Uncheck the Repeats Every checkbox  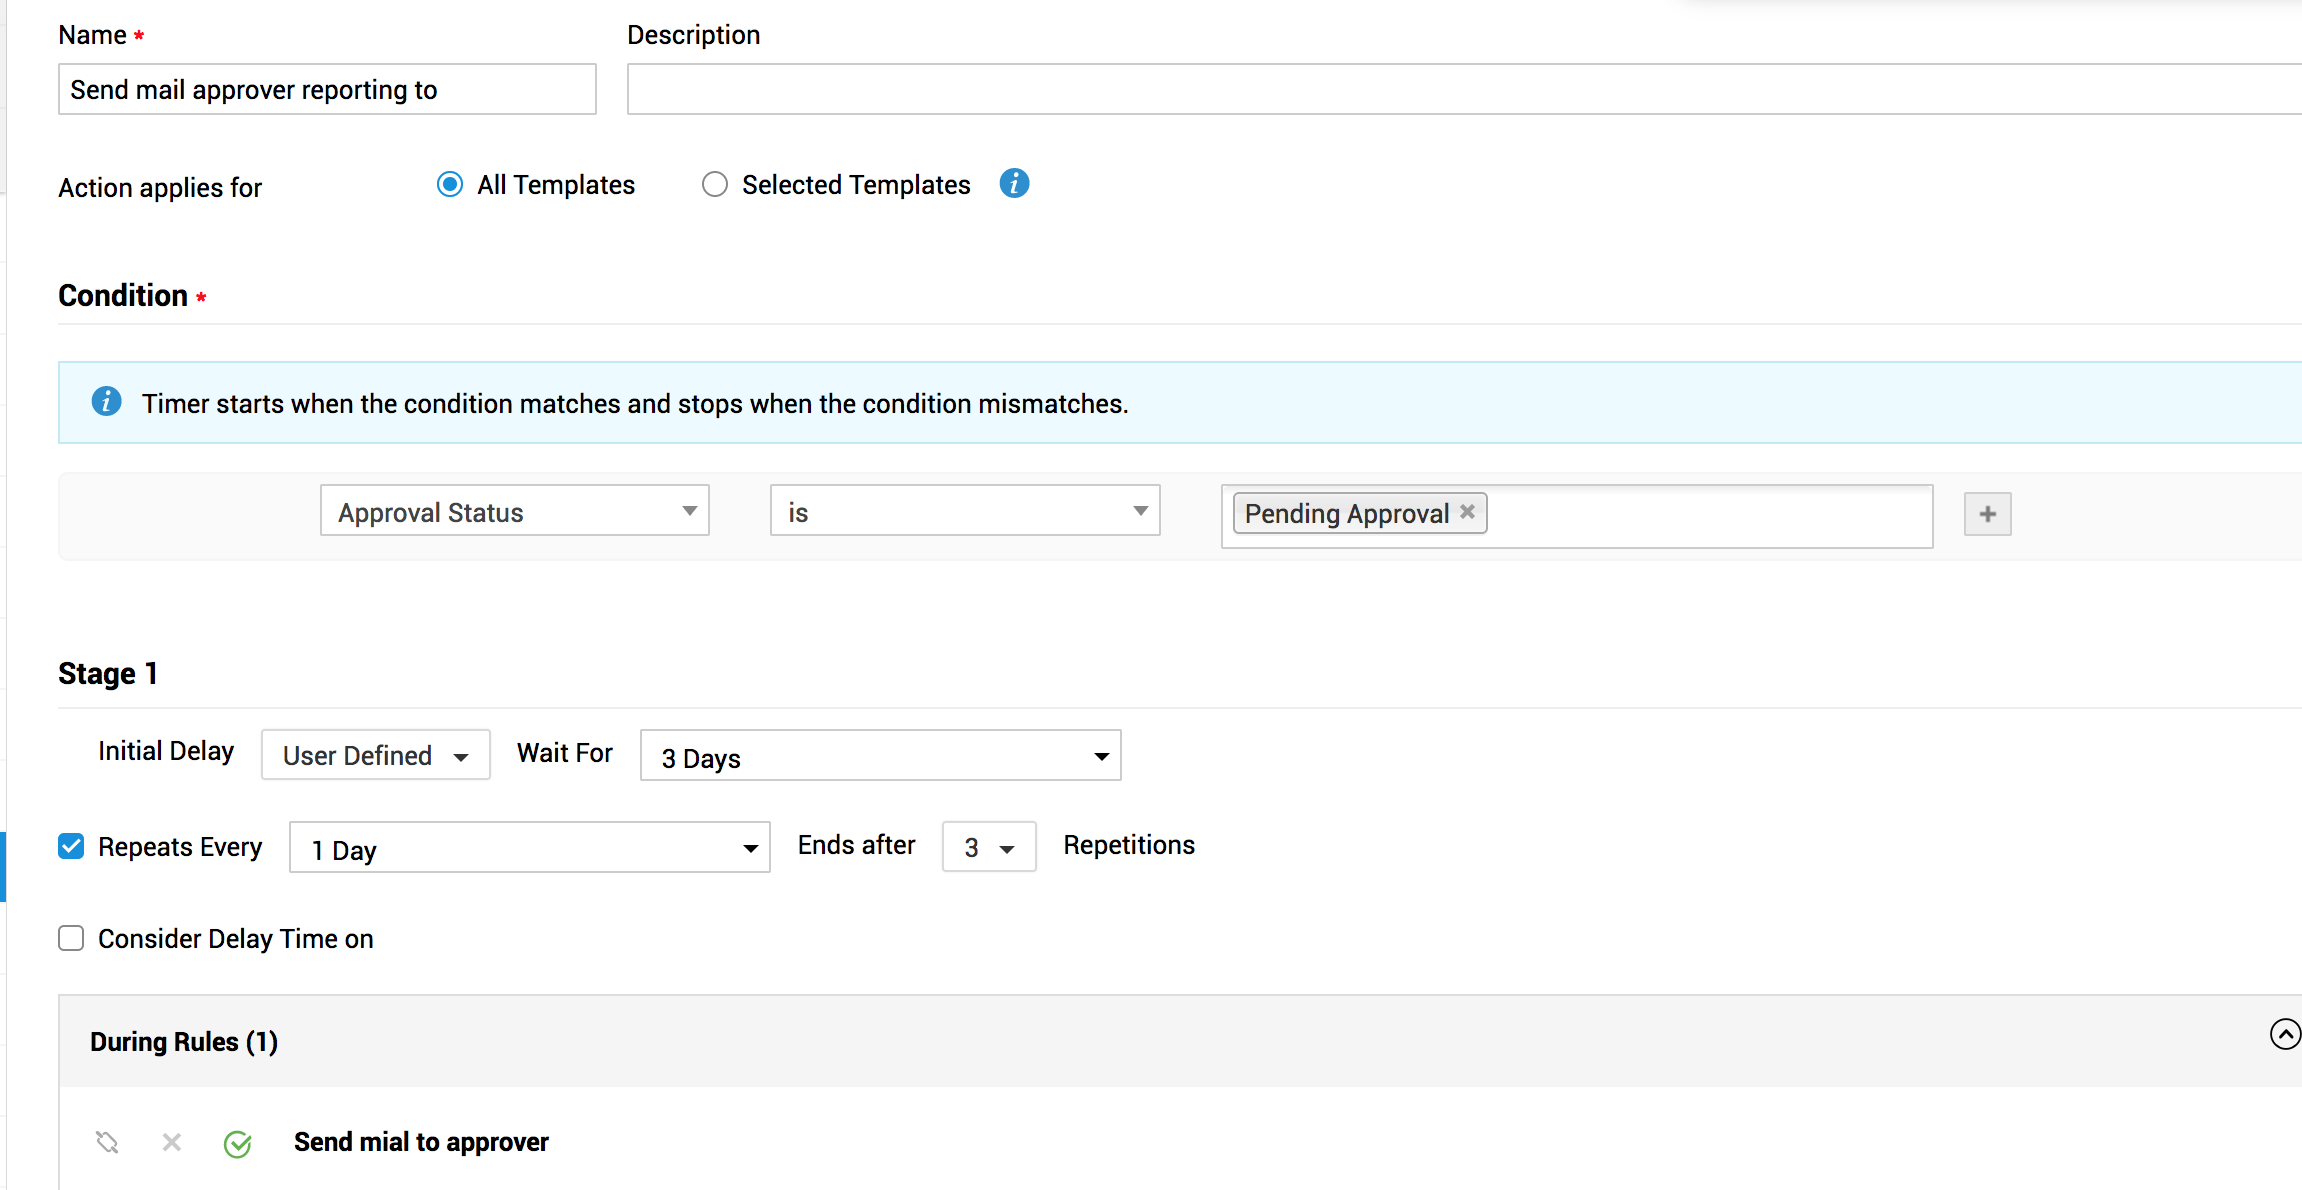pyautogui.click(x=71, y=847)
